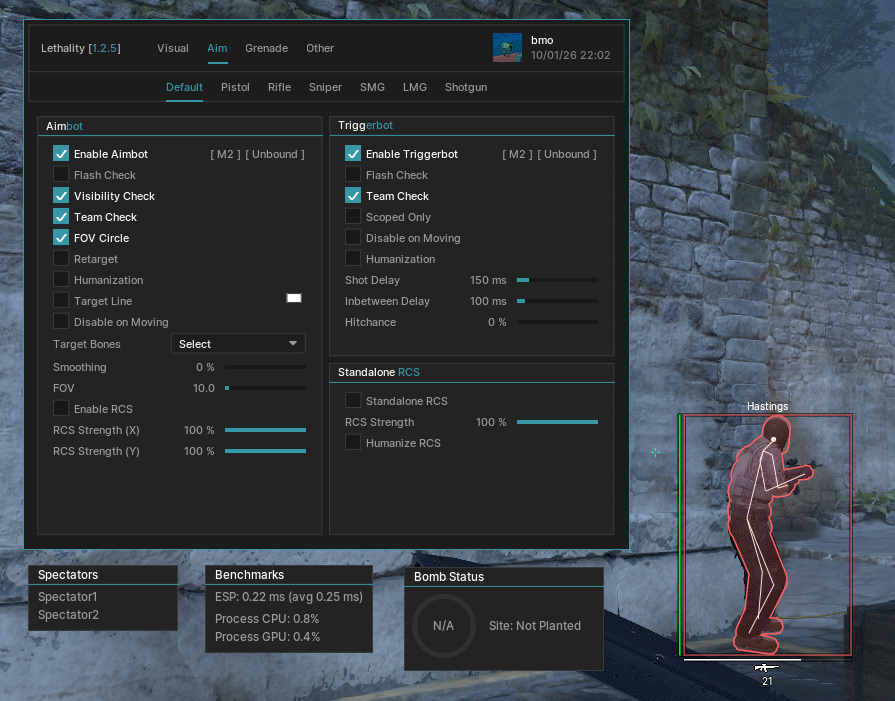Image resolution: width=895 pixels, height=701 pixels.
Task: Adjust Standalone RCS Strength slider
Action: (x=557, y=422)
